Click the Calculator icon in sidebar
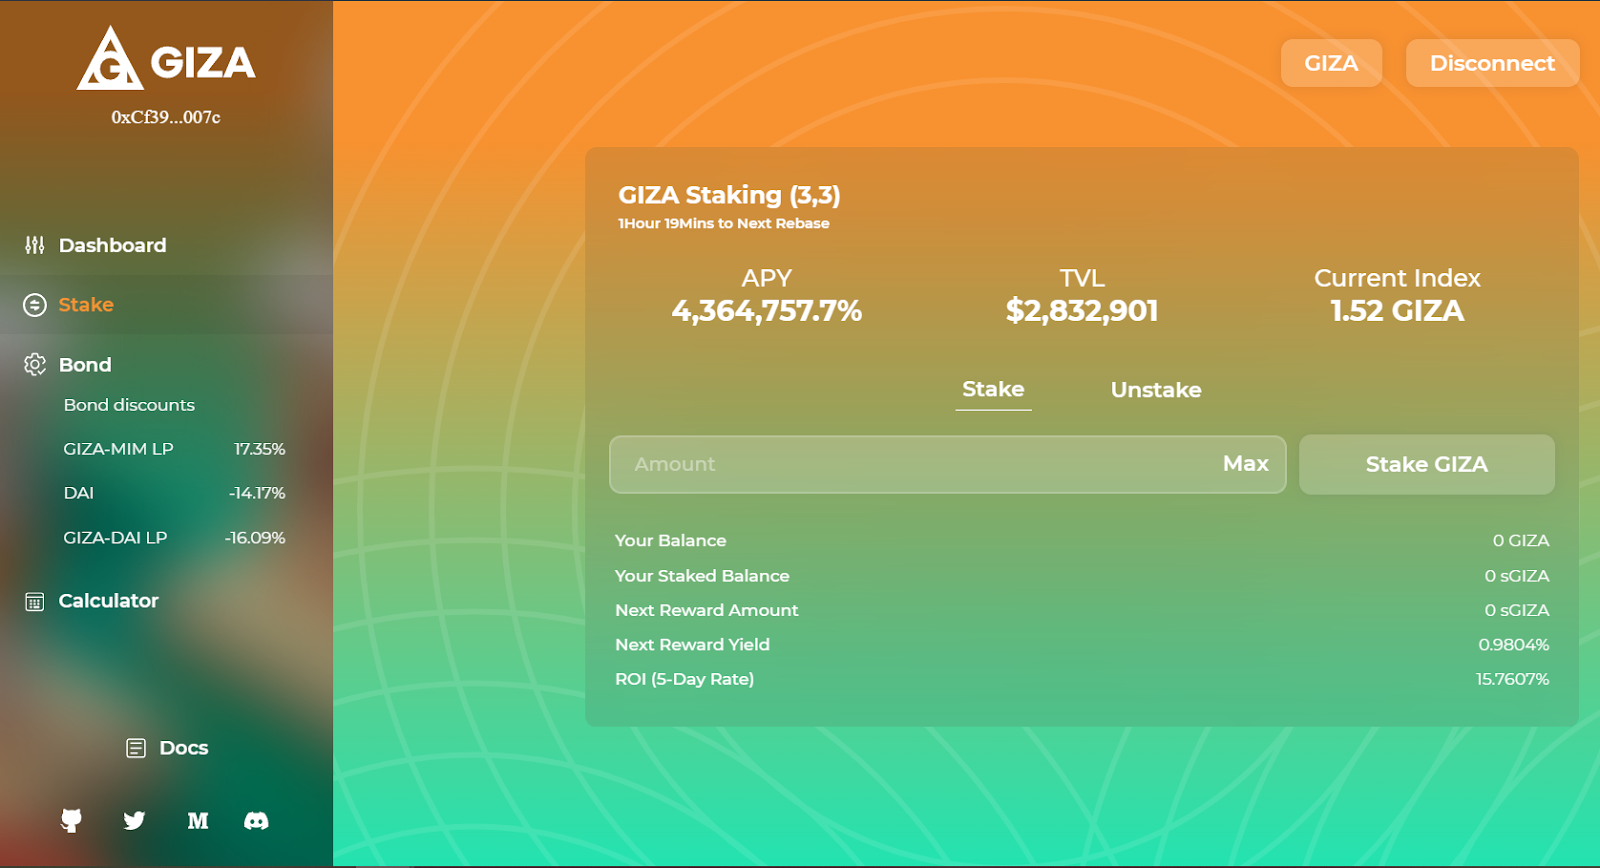 (35, 601)
